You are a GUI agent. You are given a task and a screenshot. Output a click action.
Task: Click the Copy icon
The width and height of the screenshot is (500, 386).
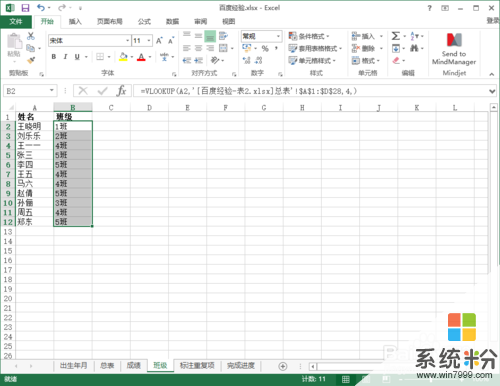tap(30, 48)
